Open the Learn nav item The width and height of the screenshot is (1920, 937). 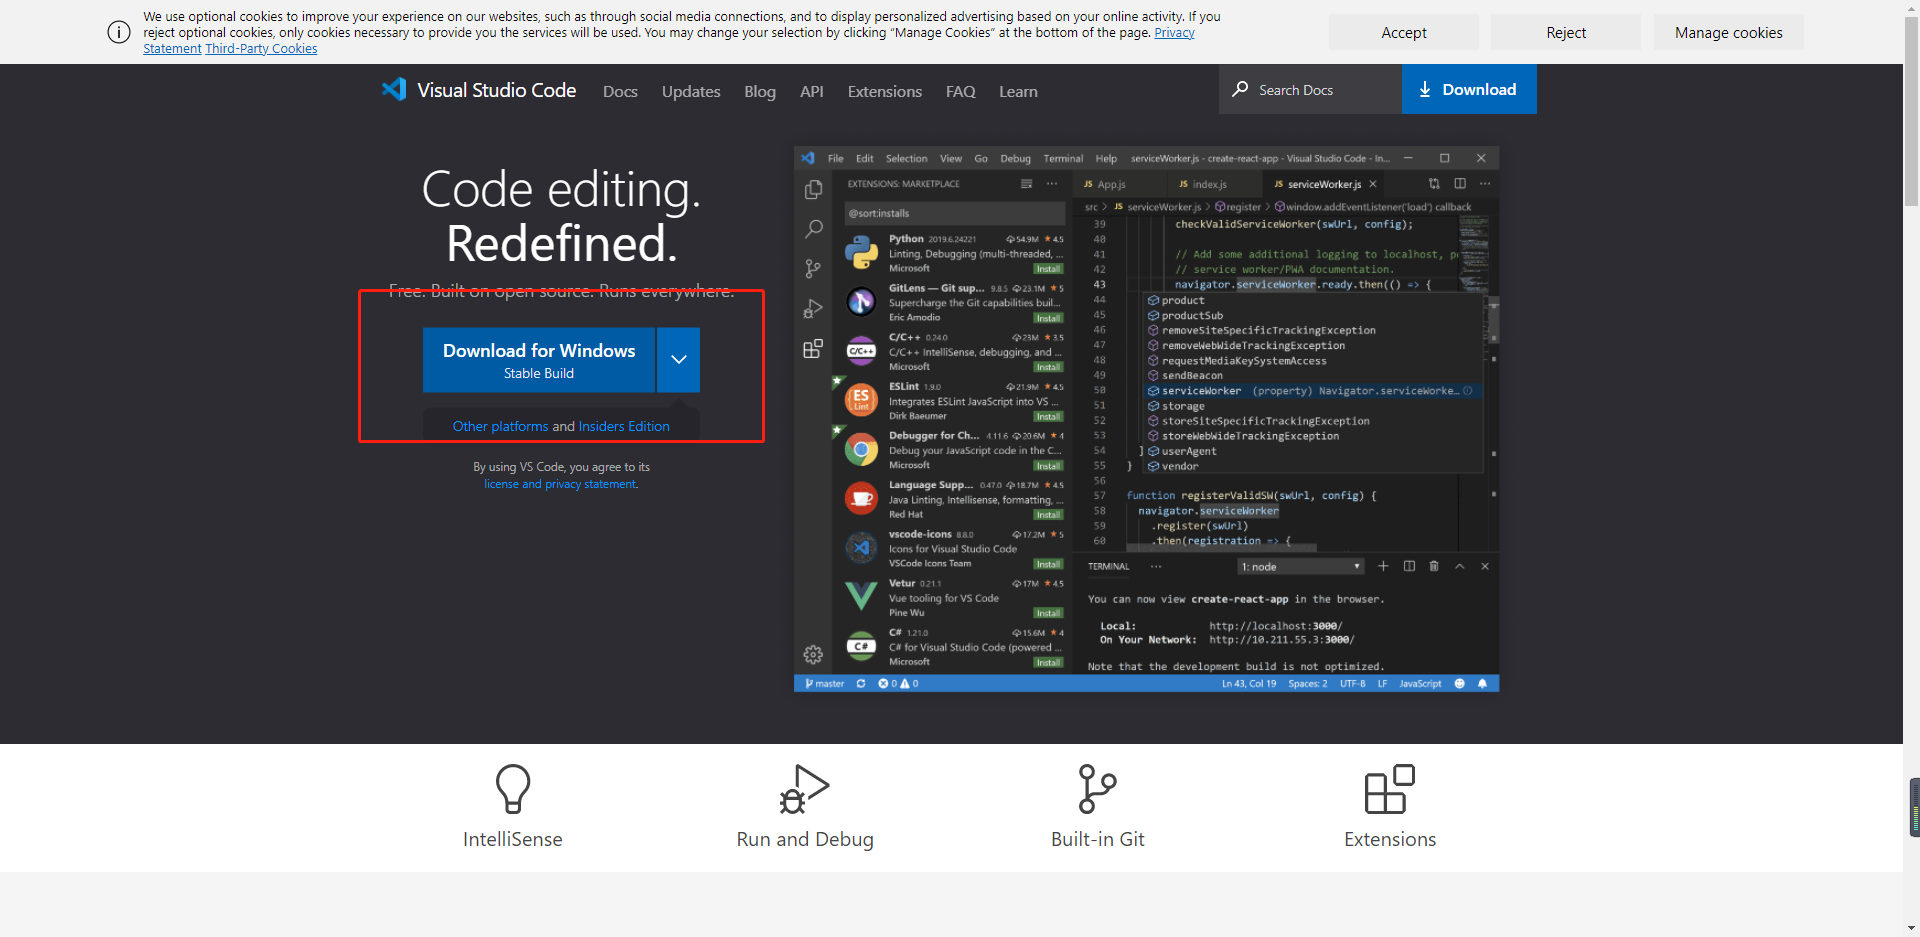1018,91
